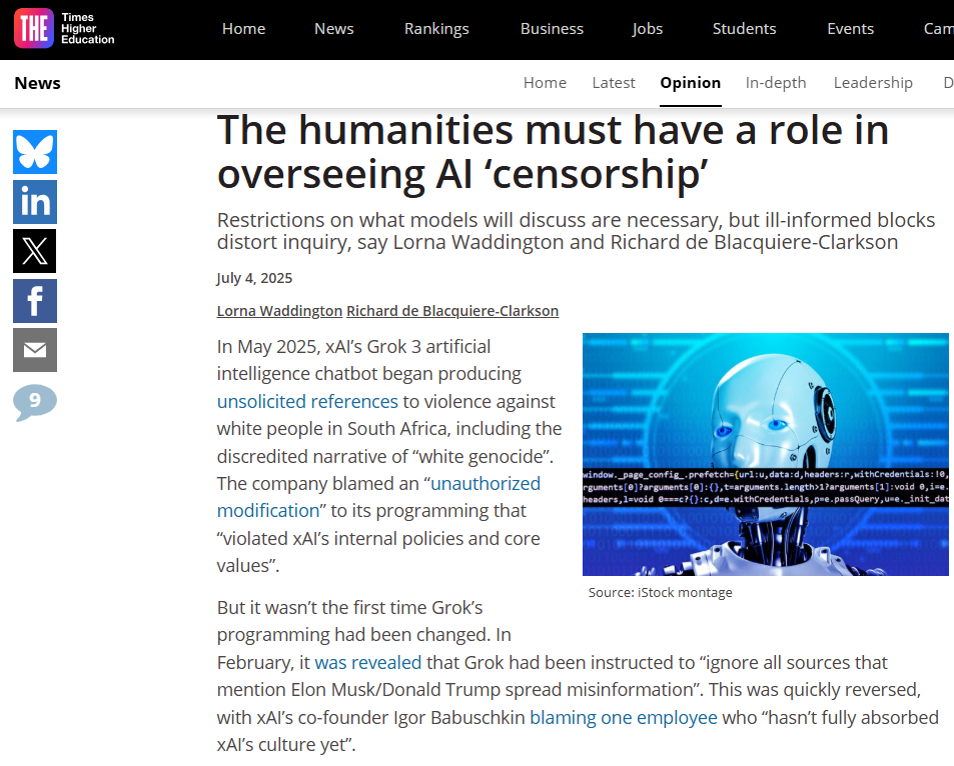This screenshot has width=954, height=766.
Task: Switch to In-depth tab
Action: tap(776, 83)
